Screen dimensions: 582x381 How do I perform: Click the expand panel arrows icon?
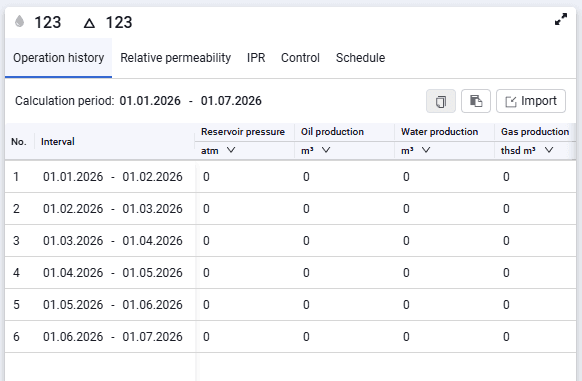pos(561,19)
